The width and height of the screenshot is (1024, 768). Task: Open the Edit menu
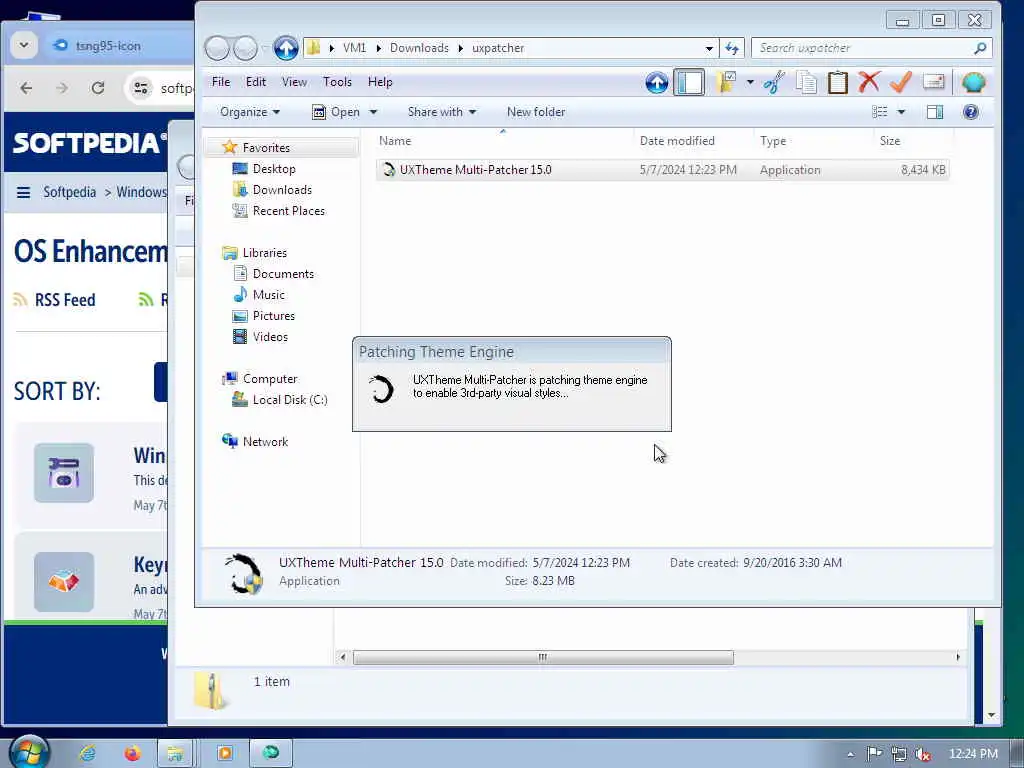[255, 82]
